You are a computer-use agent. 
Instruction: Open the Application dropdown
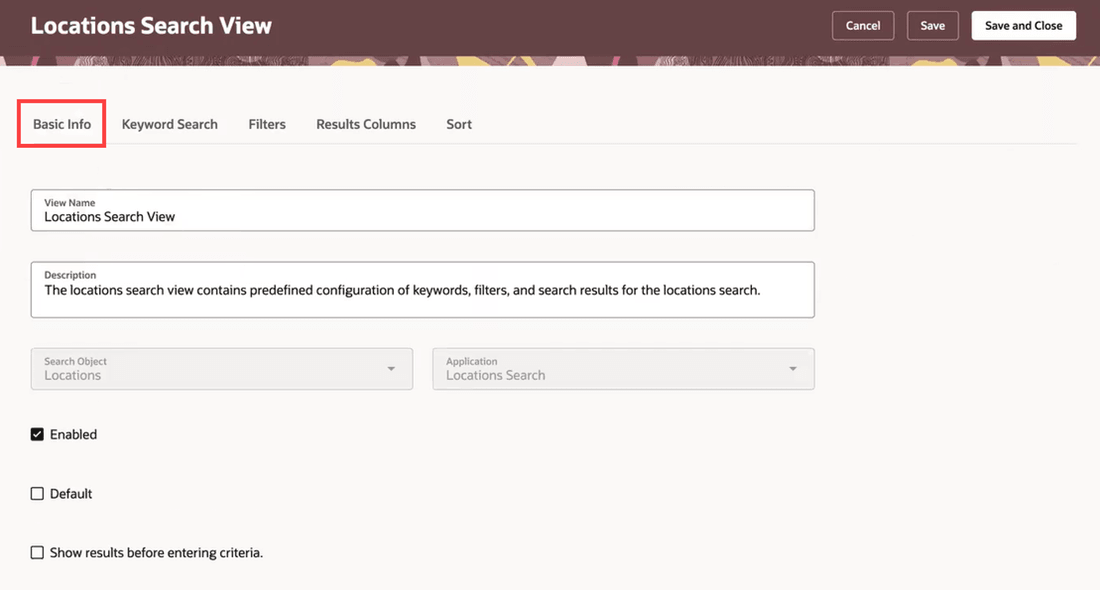[623, 369]
